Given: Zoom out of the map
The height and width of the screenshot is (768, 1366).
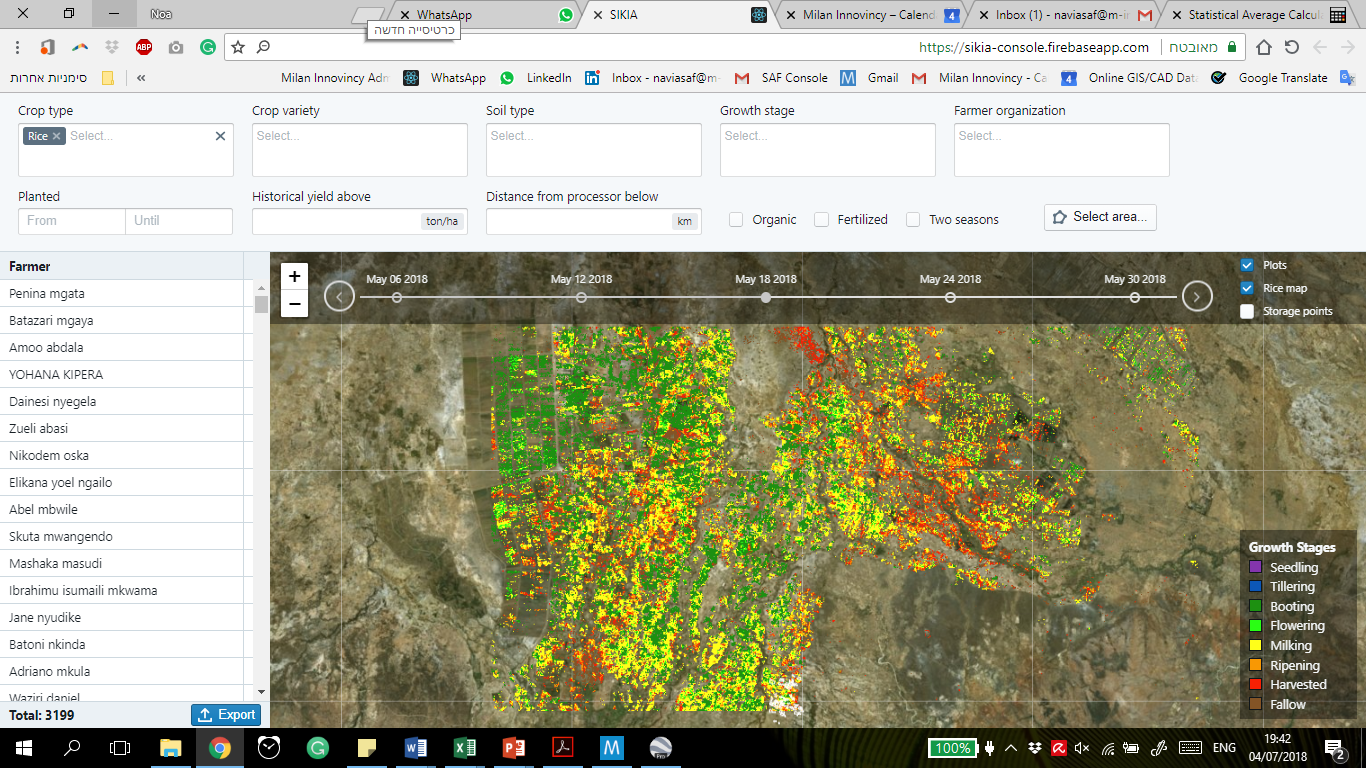Looking at the screenshot, I should (294, 304).
